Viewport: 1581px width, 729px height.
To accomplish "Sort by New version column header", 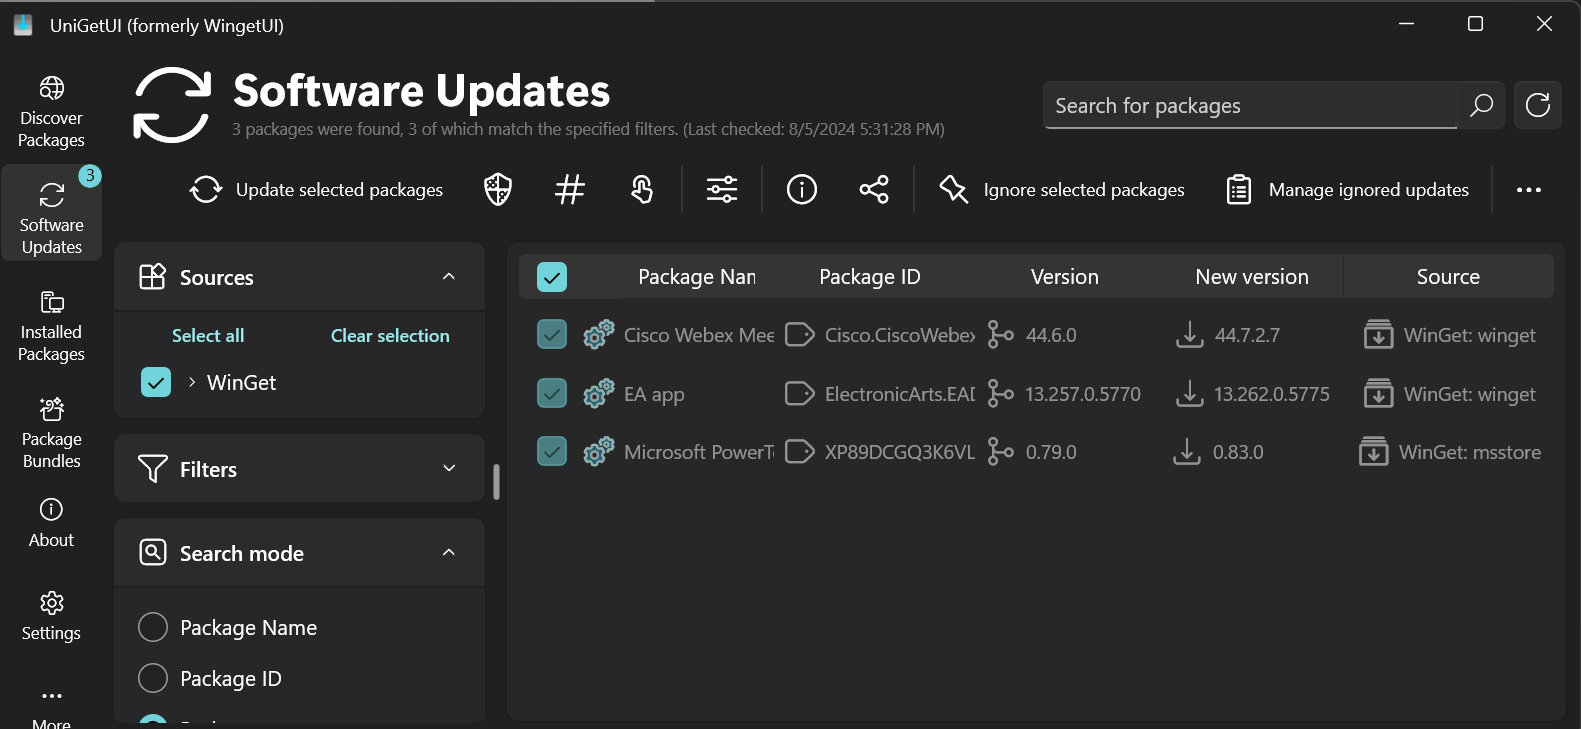I will pos(1252,277).
